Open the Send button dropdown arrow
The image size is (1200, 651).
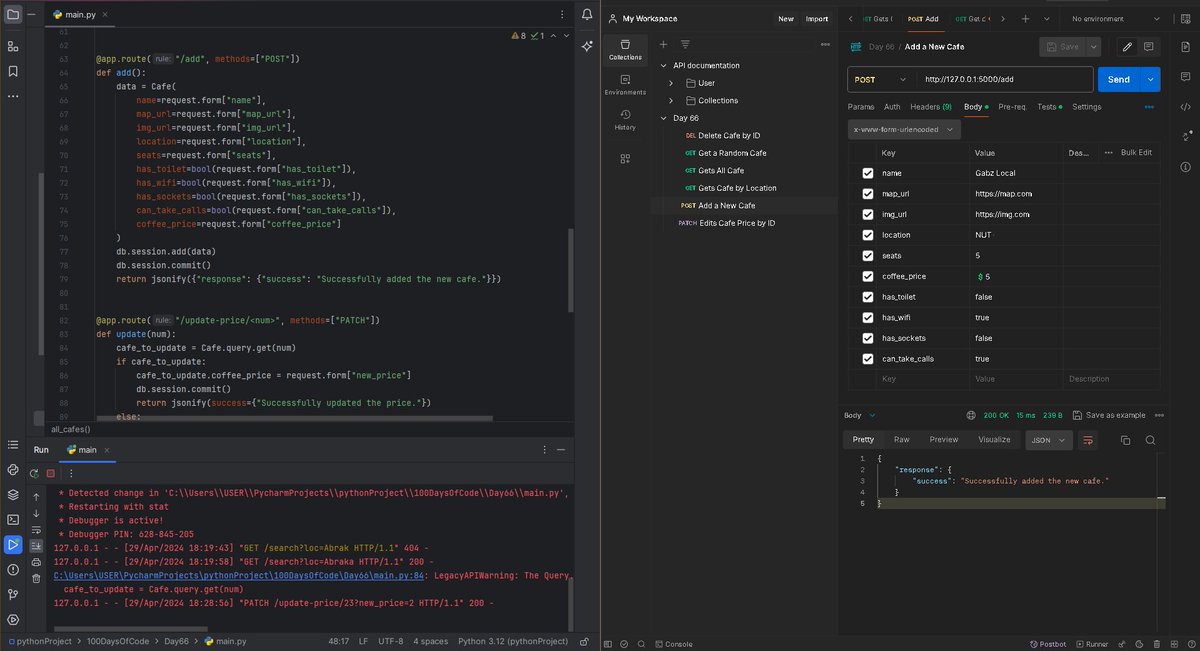click(x=1151, y=79)
